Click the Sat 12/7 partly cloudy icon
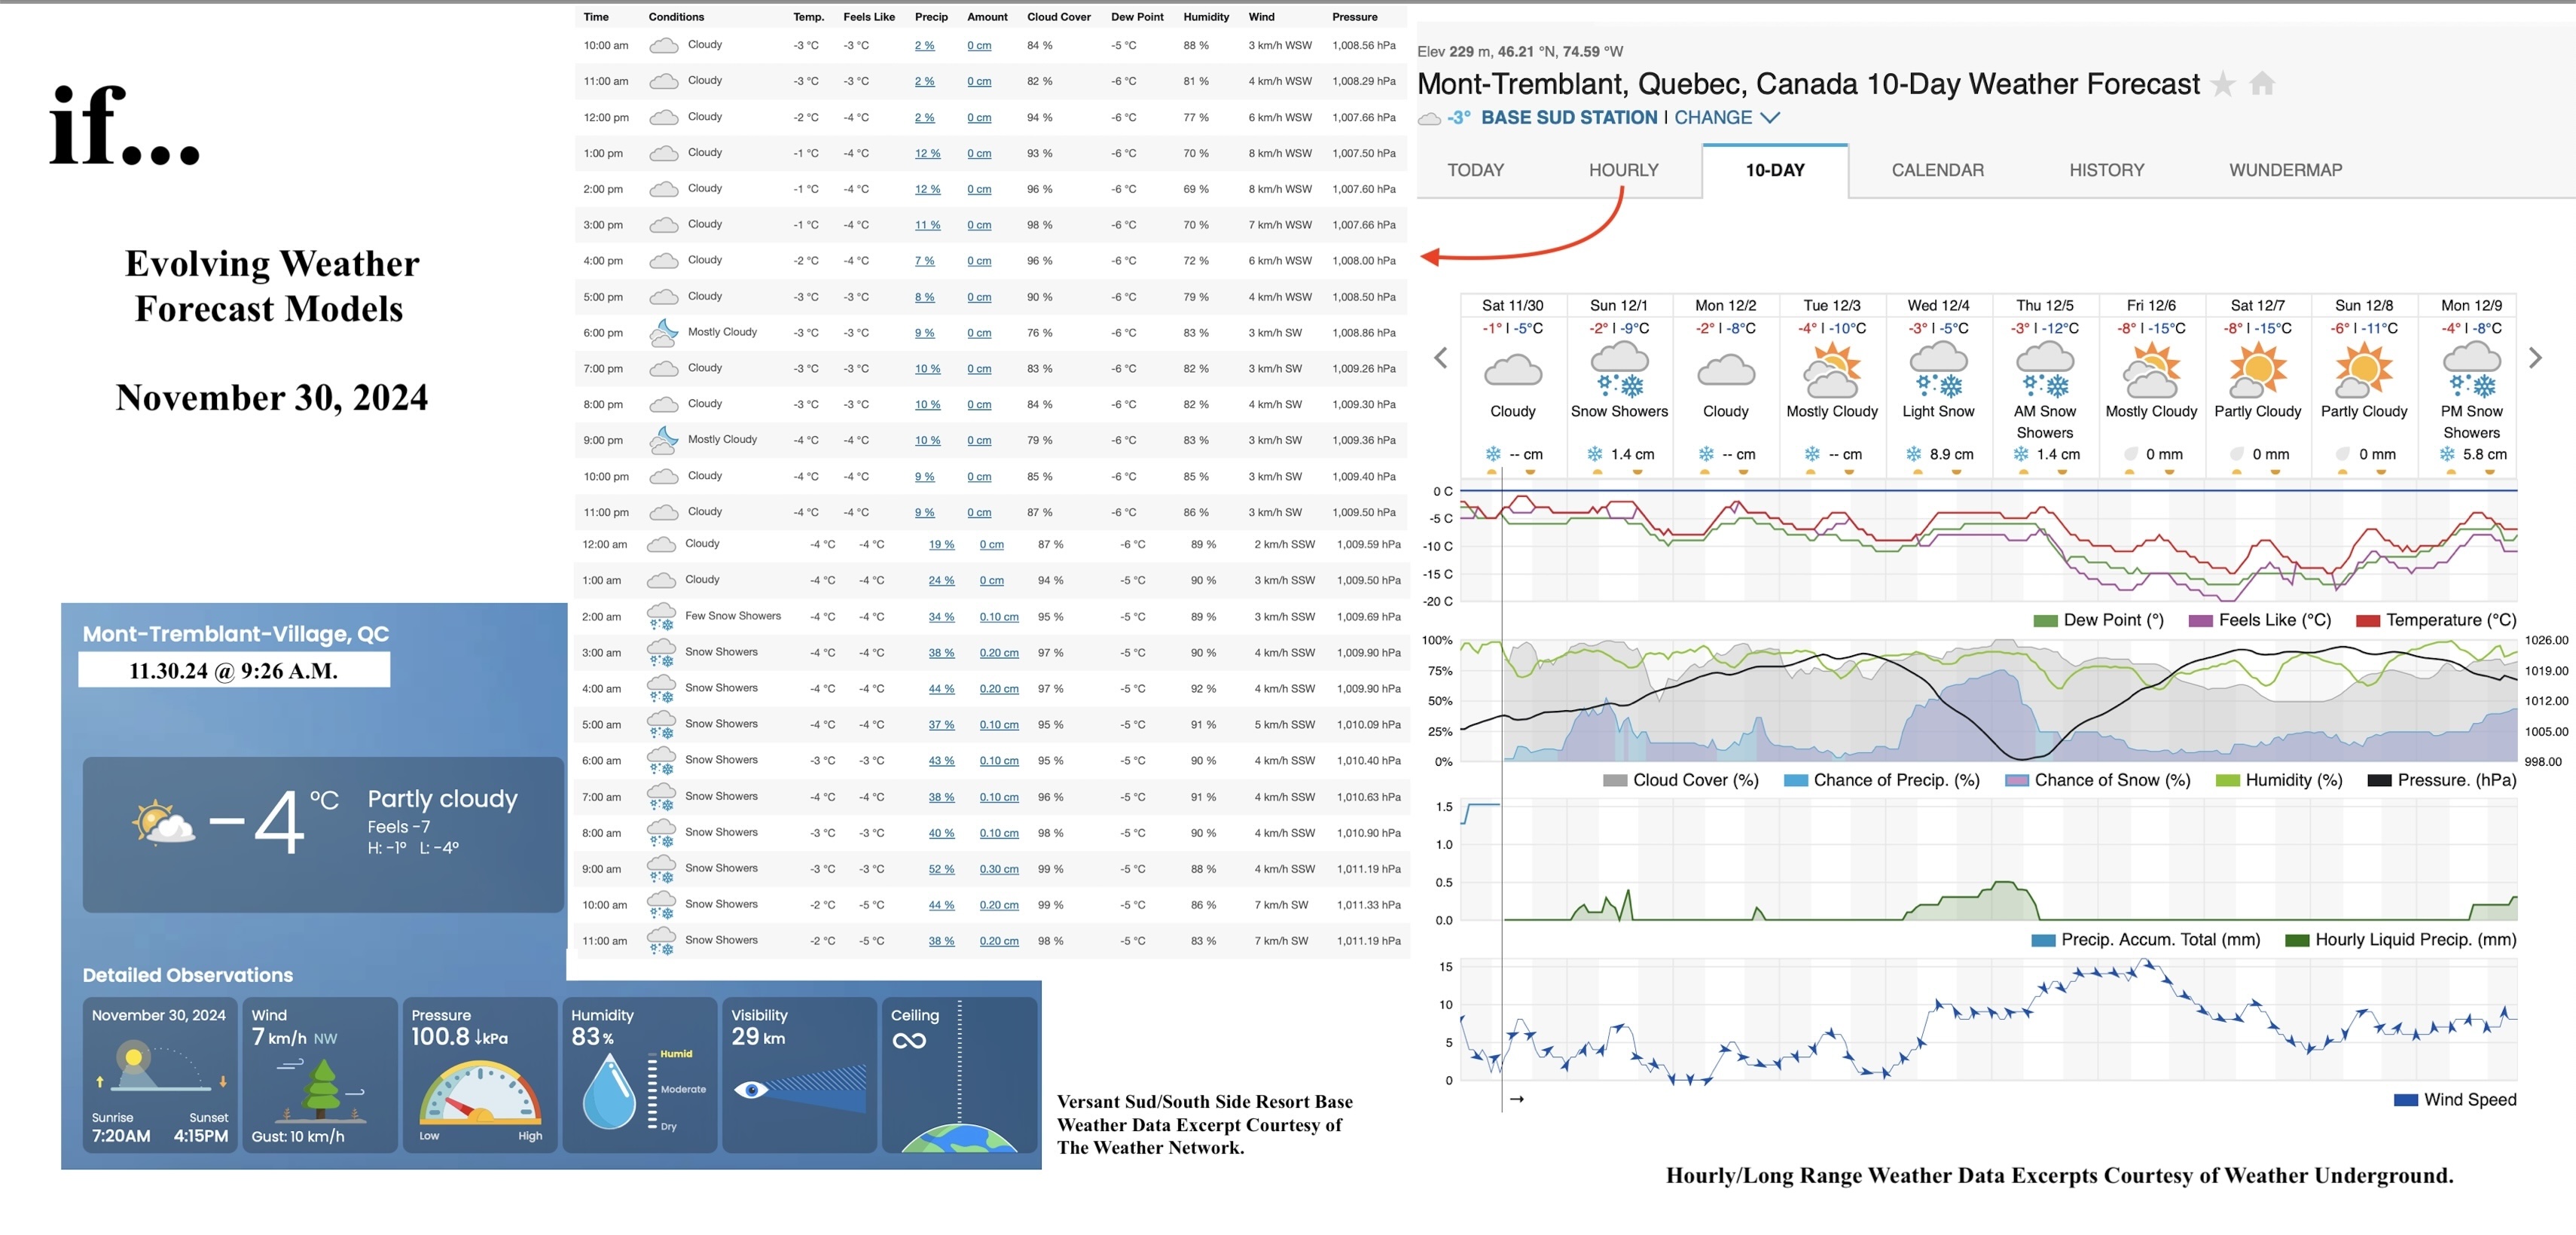The image size is (2576, 1235). (x=2258, y=369)
